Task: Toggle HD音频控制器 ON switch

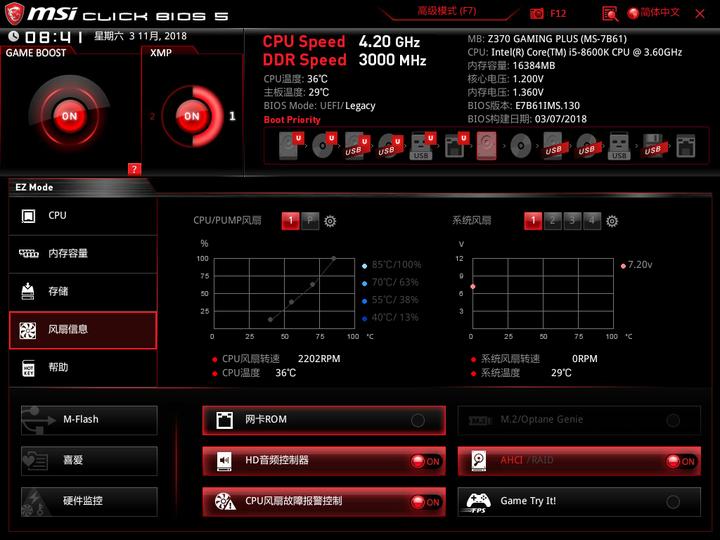Action: tap(426, 461)
